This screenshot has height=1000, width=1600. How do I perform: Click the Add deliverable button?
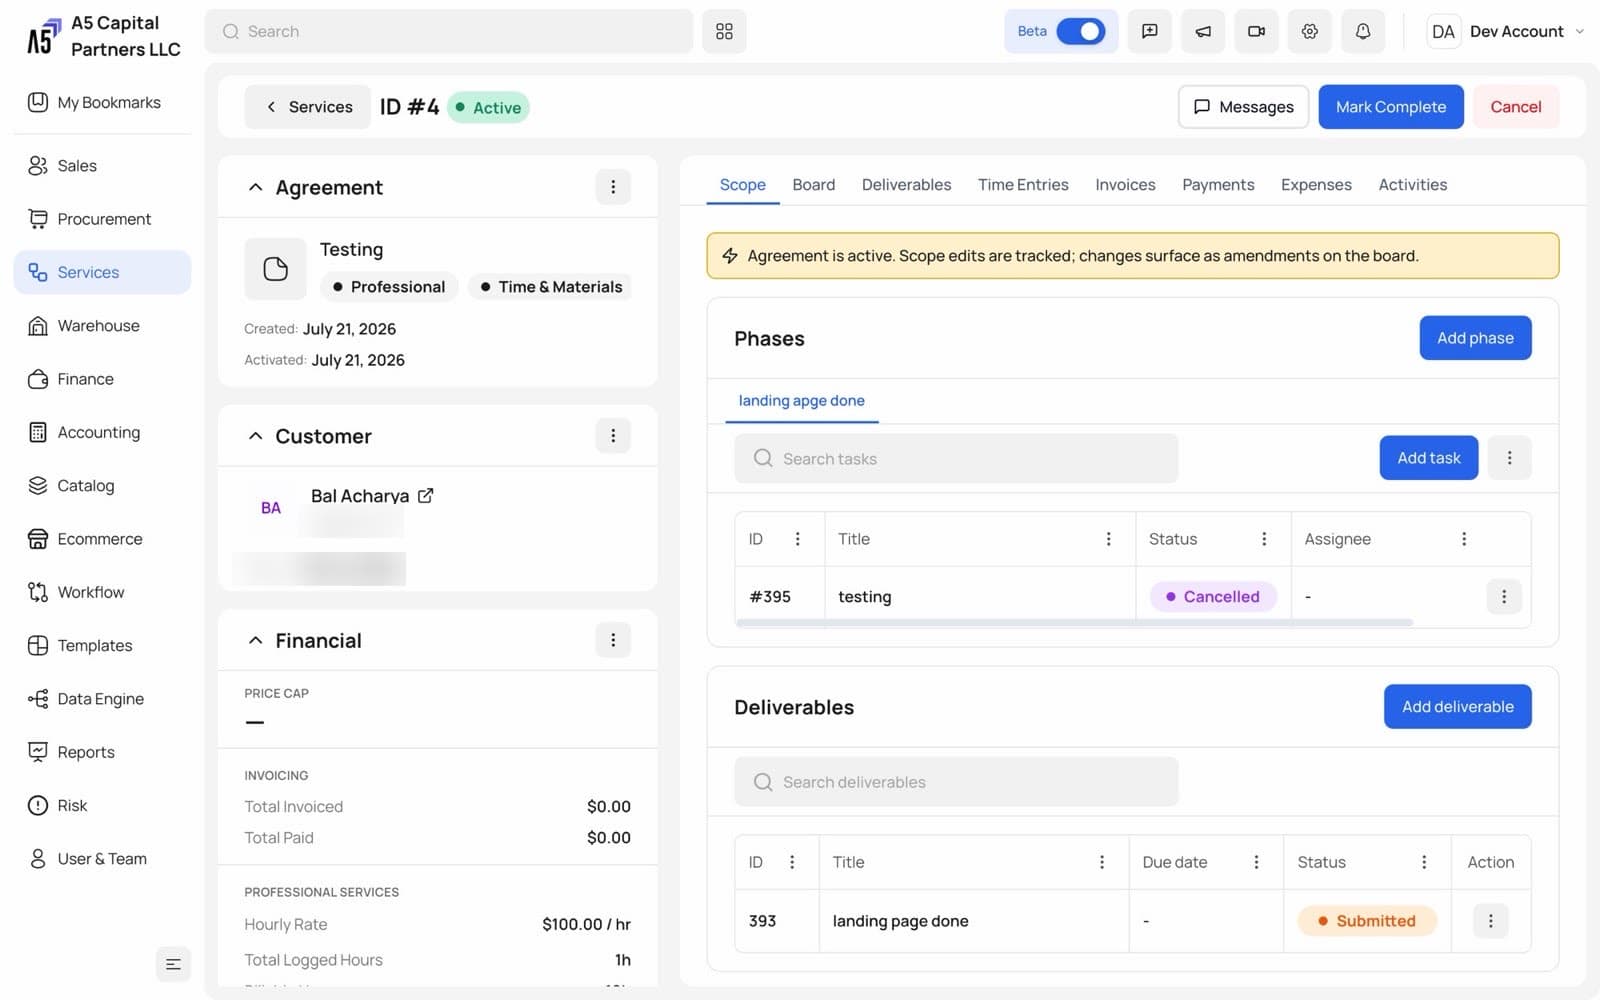pos(1457,706)
